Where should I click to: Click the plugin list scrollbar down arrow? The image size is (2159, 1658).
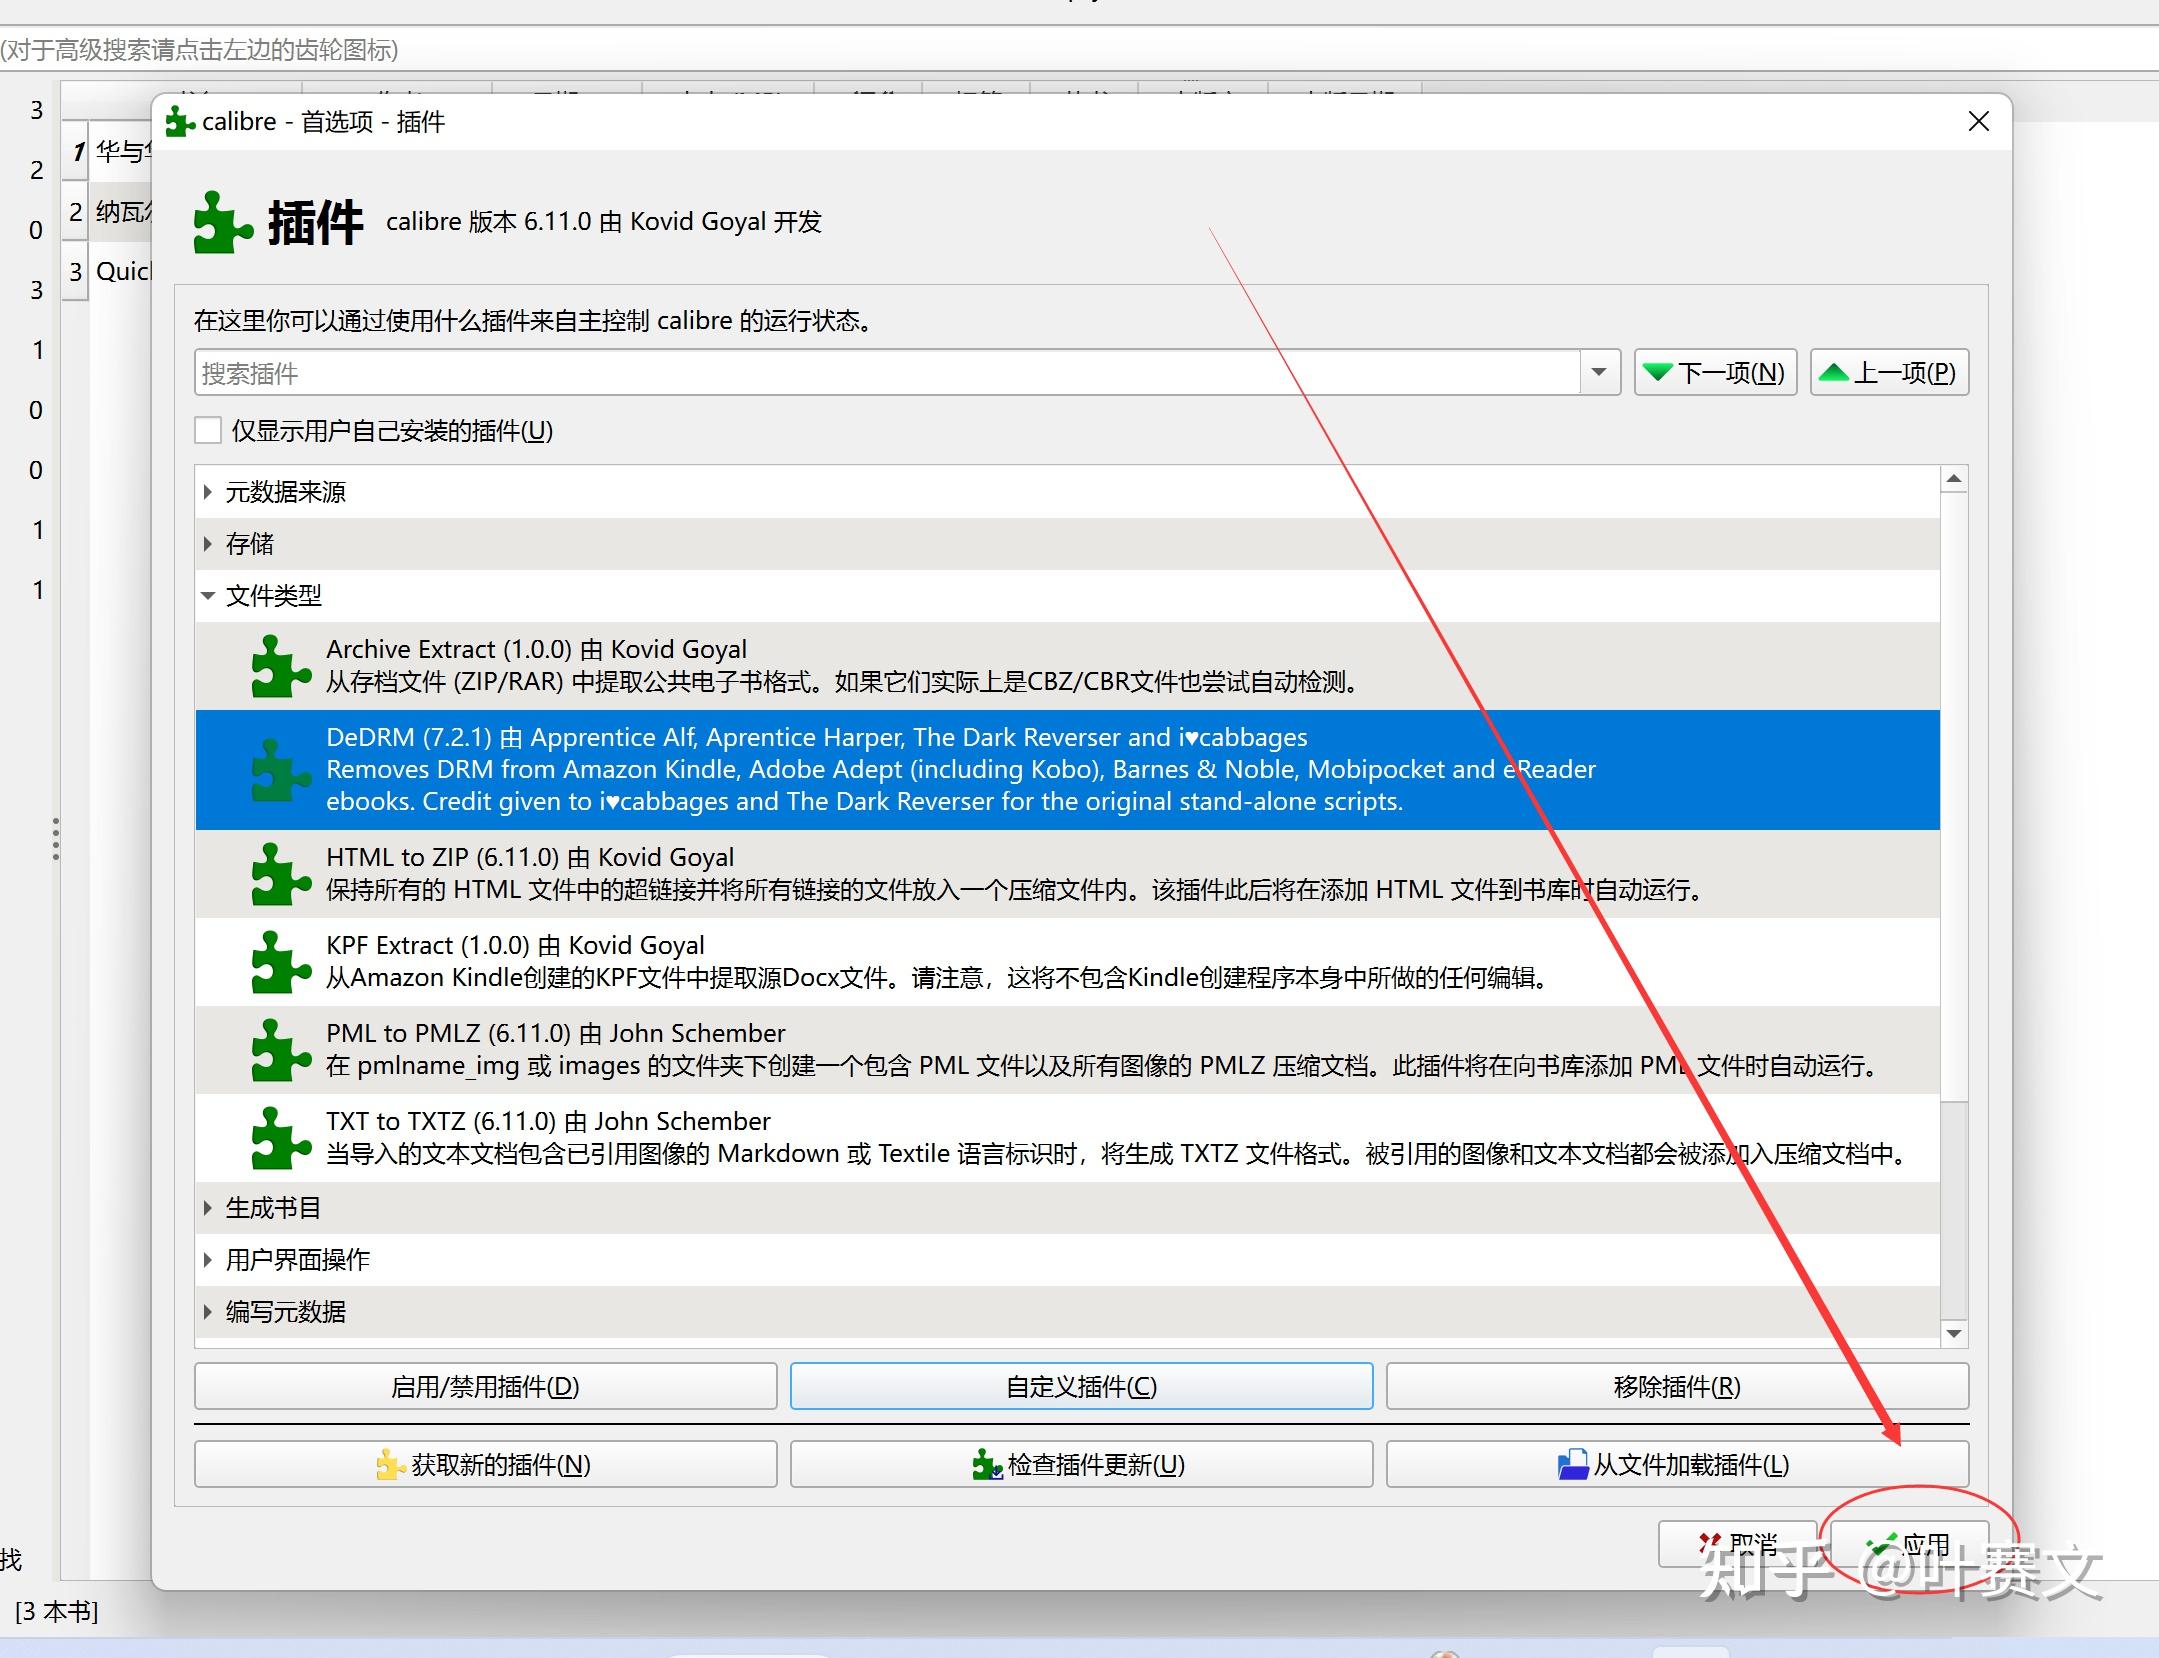point(1953,1333)
